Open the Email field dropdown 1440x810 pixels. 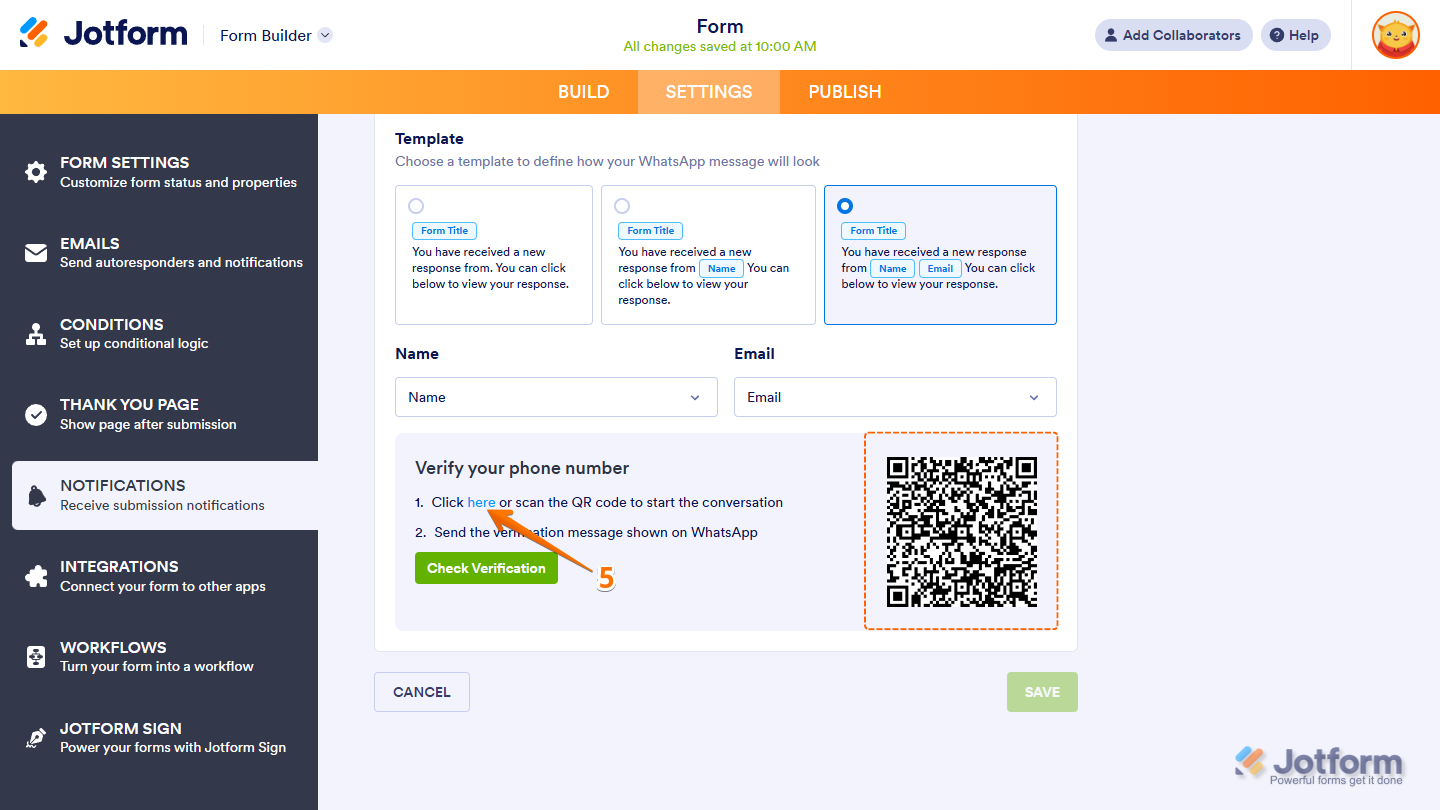[x=894, y=397]
